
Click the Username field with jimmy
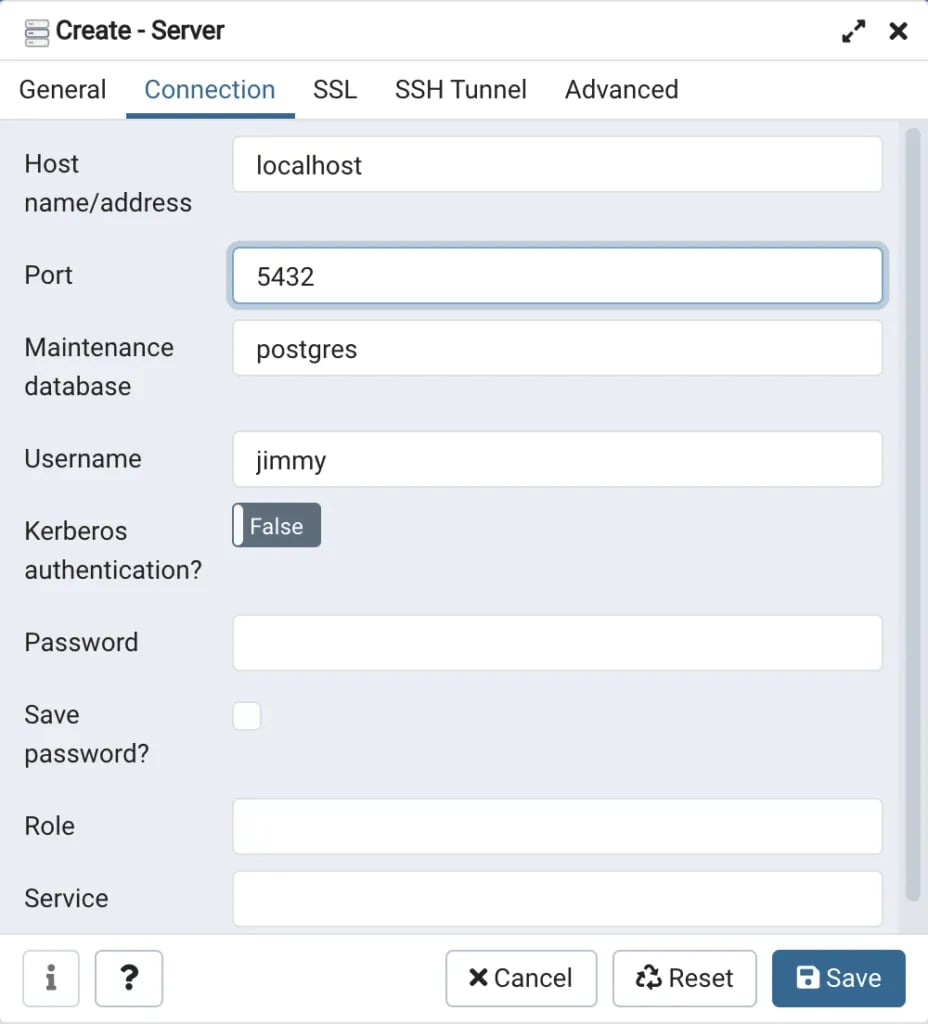pos(557,459)
